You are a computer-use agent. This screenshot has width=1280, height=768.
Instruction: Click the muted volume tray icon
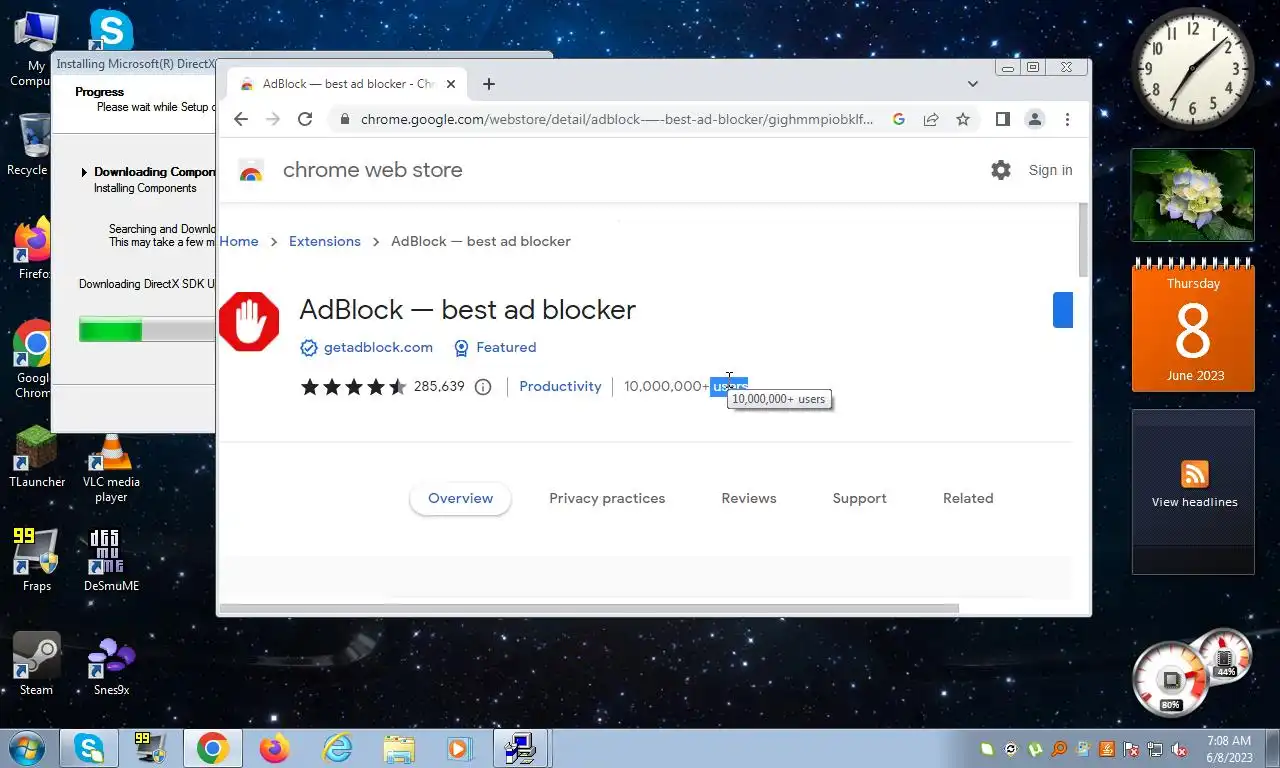[x=1179, y=749]
